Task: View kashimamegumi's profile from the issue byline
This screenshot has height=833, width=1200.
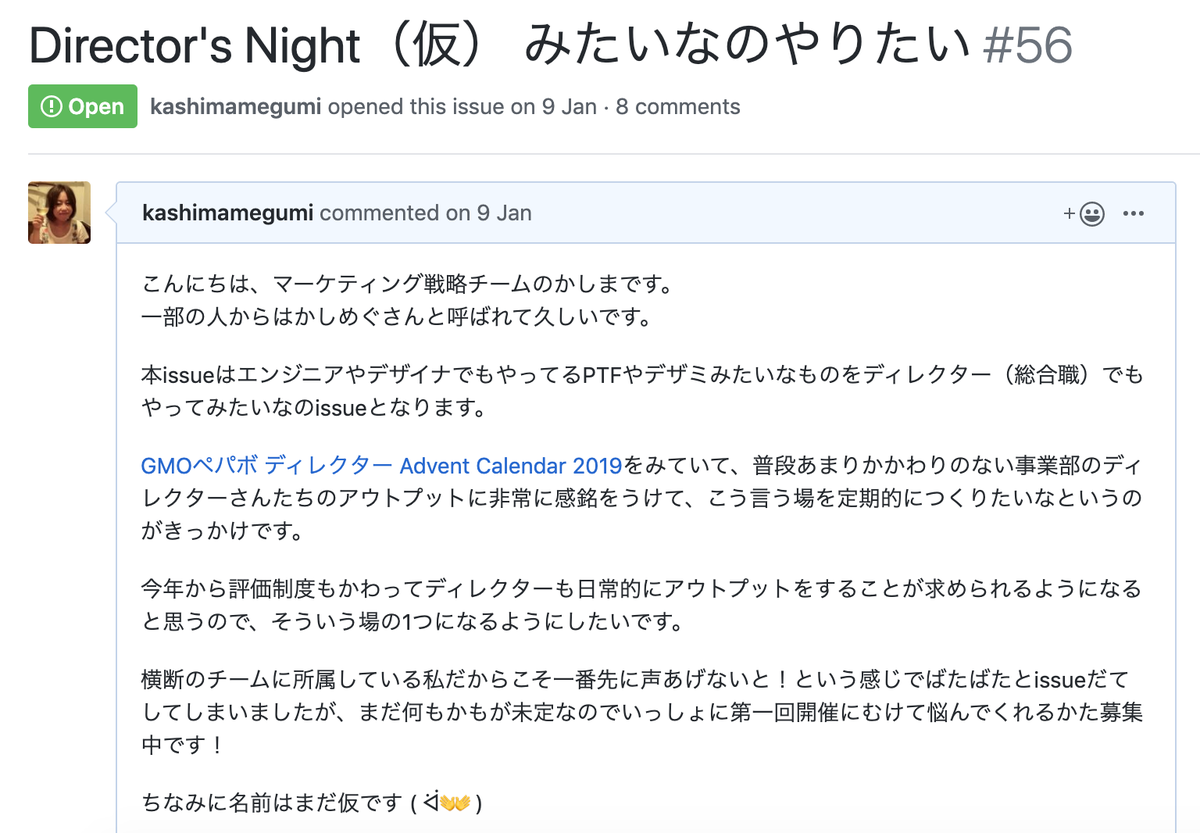Action: [235, 106]
